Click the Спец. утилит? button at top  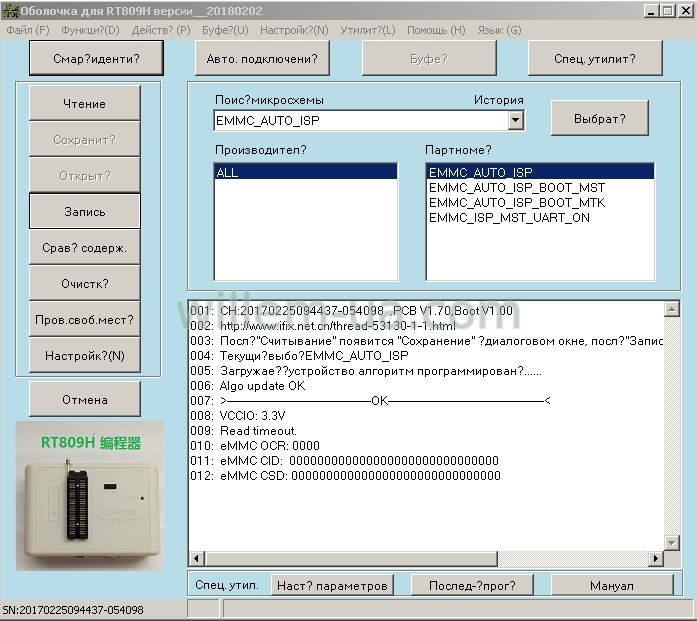(x=595, y=58)
